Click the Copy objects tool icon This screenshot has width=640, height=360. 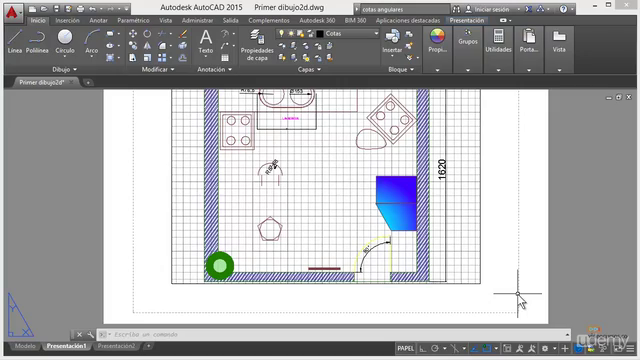pyautogui.click(x=133, y=46)
